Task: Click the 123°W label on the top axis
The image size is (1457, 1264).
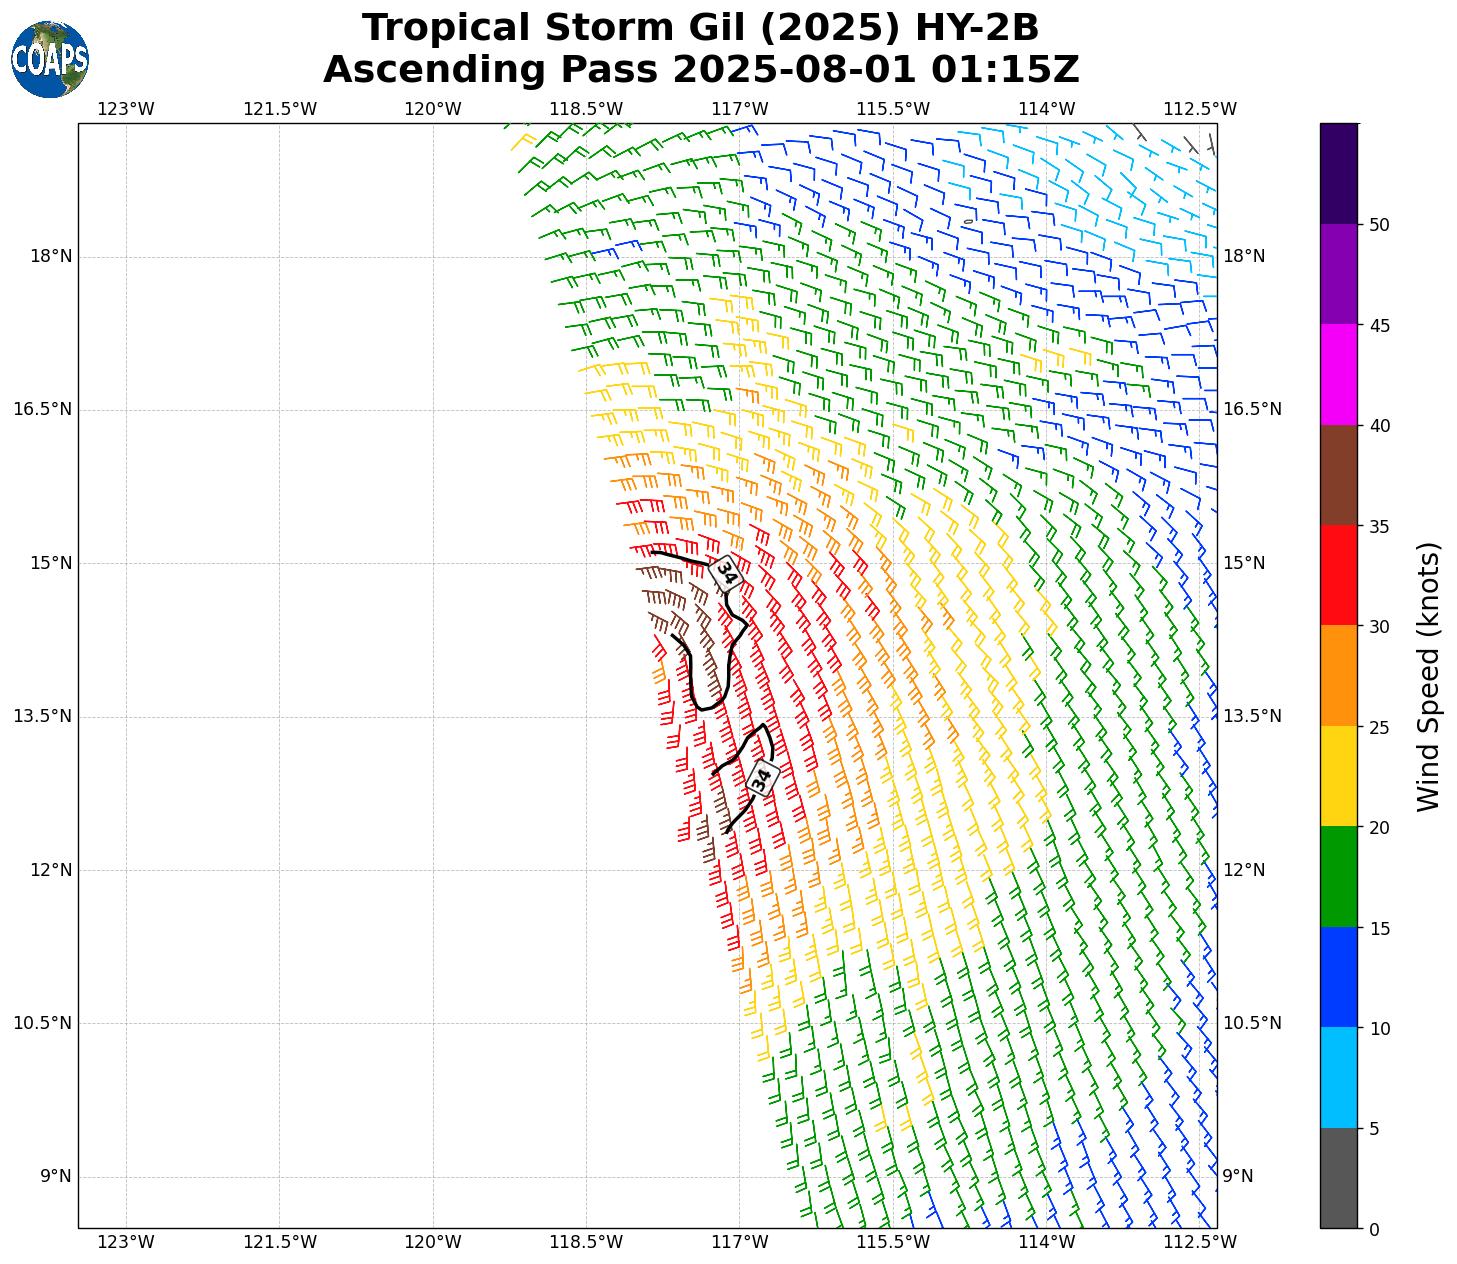Action: 126,109
